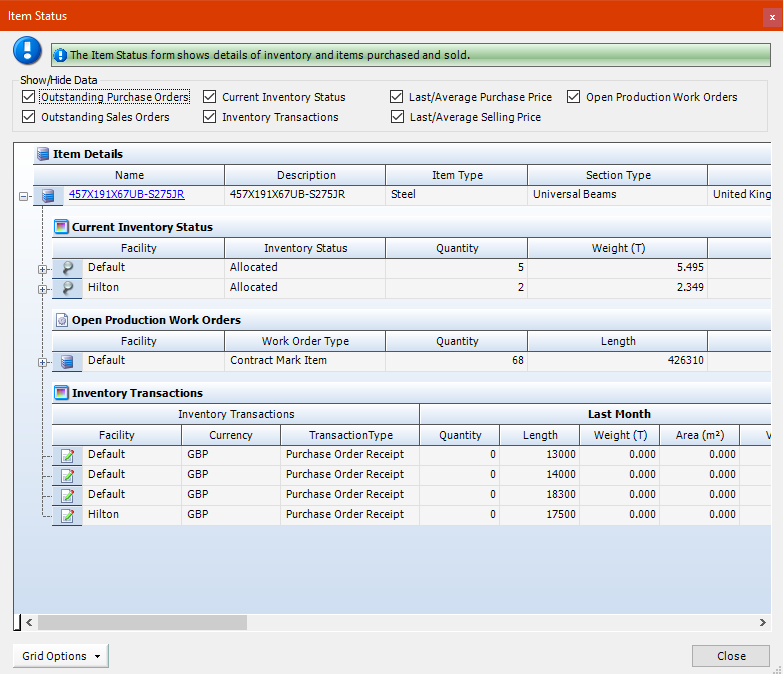
Task: Expand the Default facility inventory status row
Action: click(x=42, y=269)
